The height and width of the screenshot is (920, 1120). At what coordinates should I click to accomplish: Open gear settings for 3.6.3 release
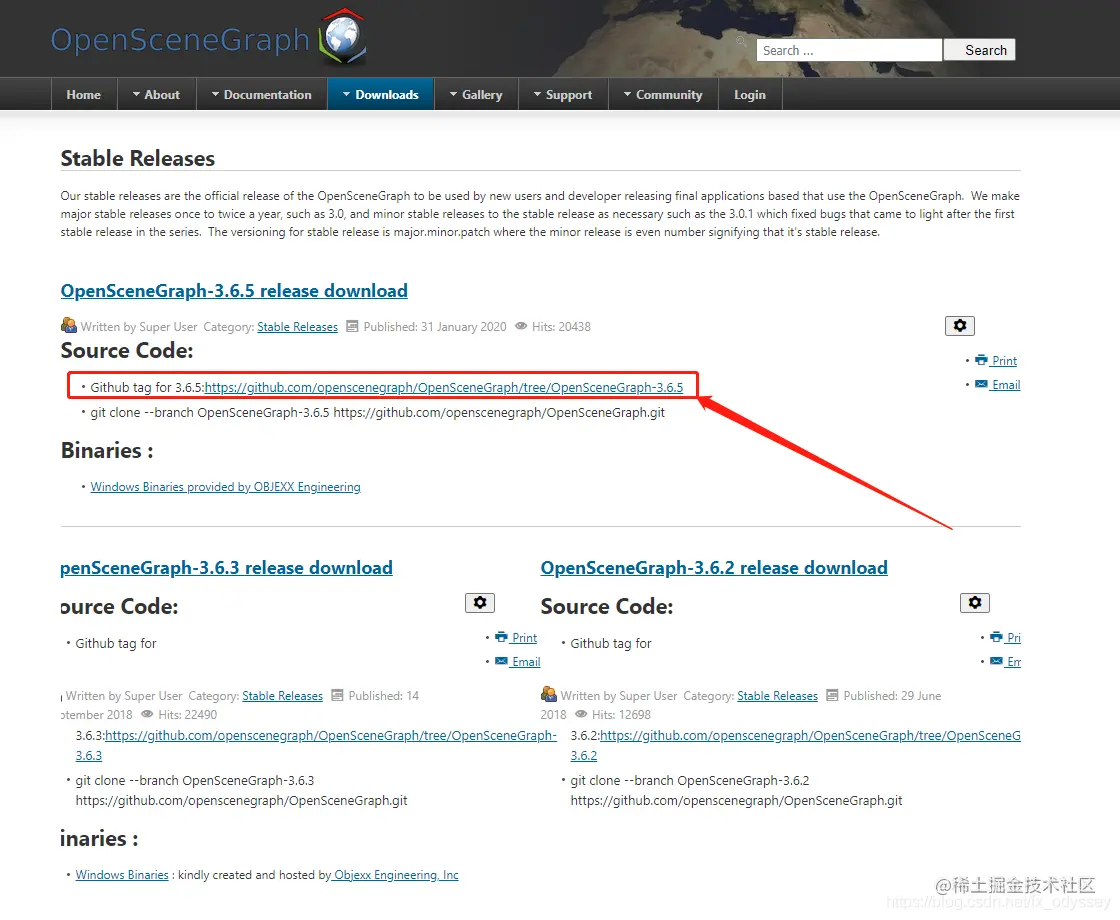(480, 603)
